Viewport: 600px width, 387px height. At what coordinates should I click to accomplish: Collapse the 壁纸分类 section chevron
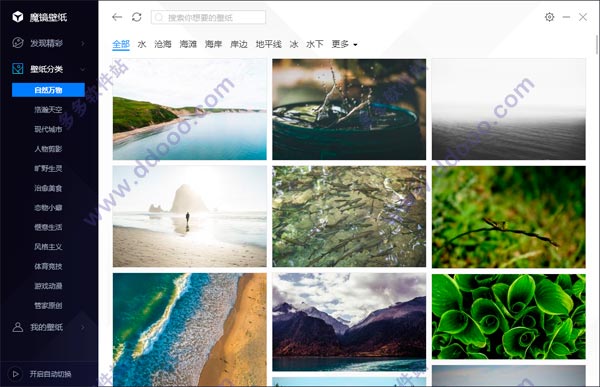pyautogui.click(x=83, y=69)
